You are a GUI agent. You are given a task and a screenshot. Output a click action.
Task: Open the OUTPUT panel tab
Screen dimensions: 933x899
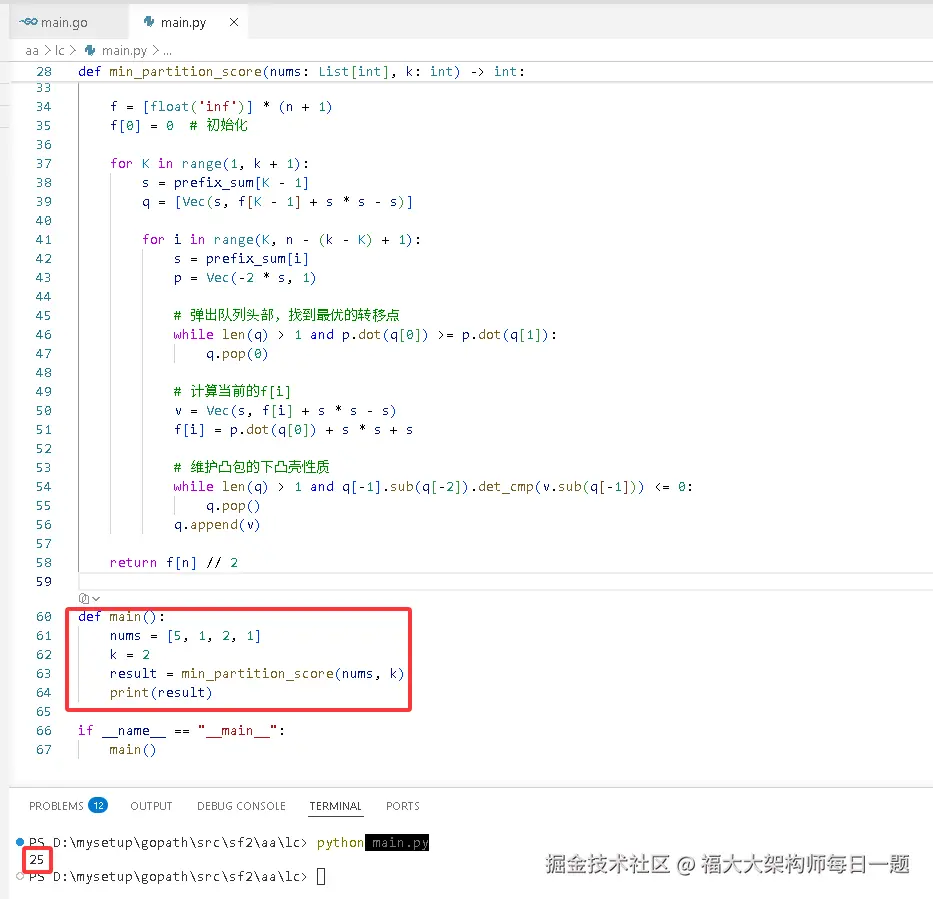point(151,806)
